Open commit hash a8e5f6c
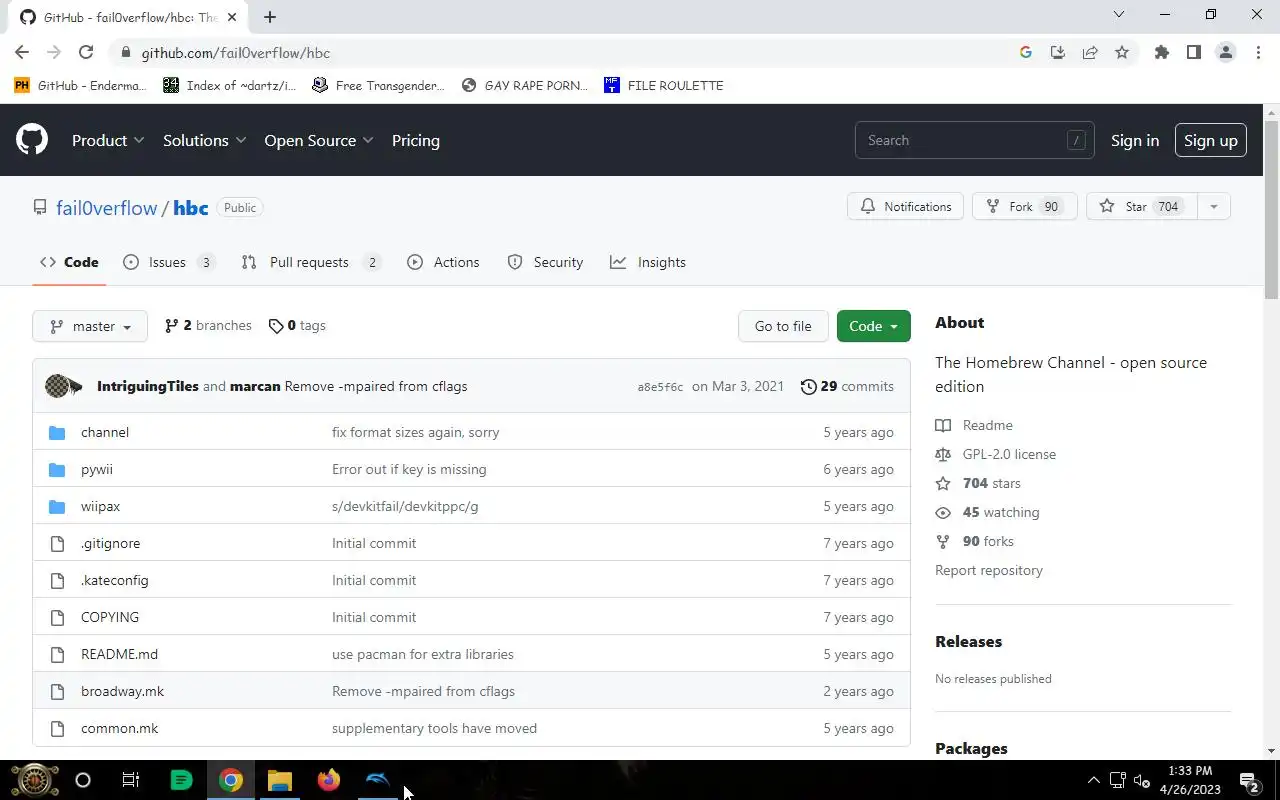 [x=660, y=387]
